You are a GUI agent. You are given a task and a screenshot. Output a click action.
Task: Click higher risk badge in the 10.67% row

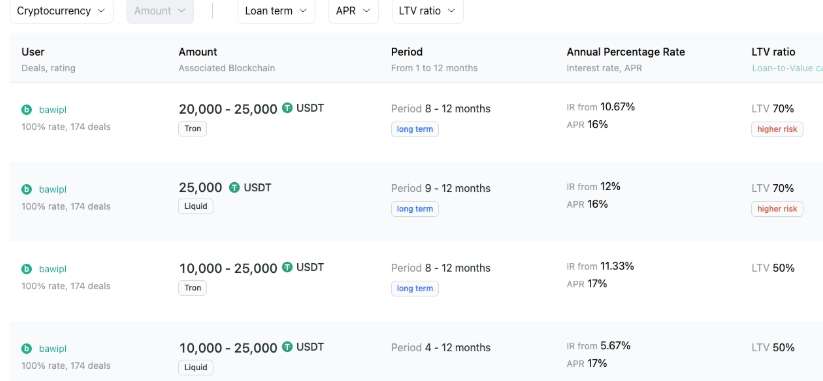point(777,129)
